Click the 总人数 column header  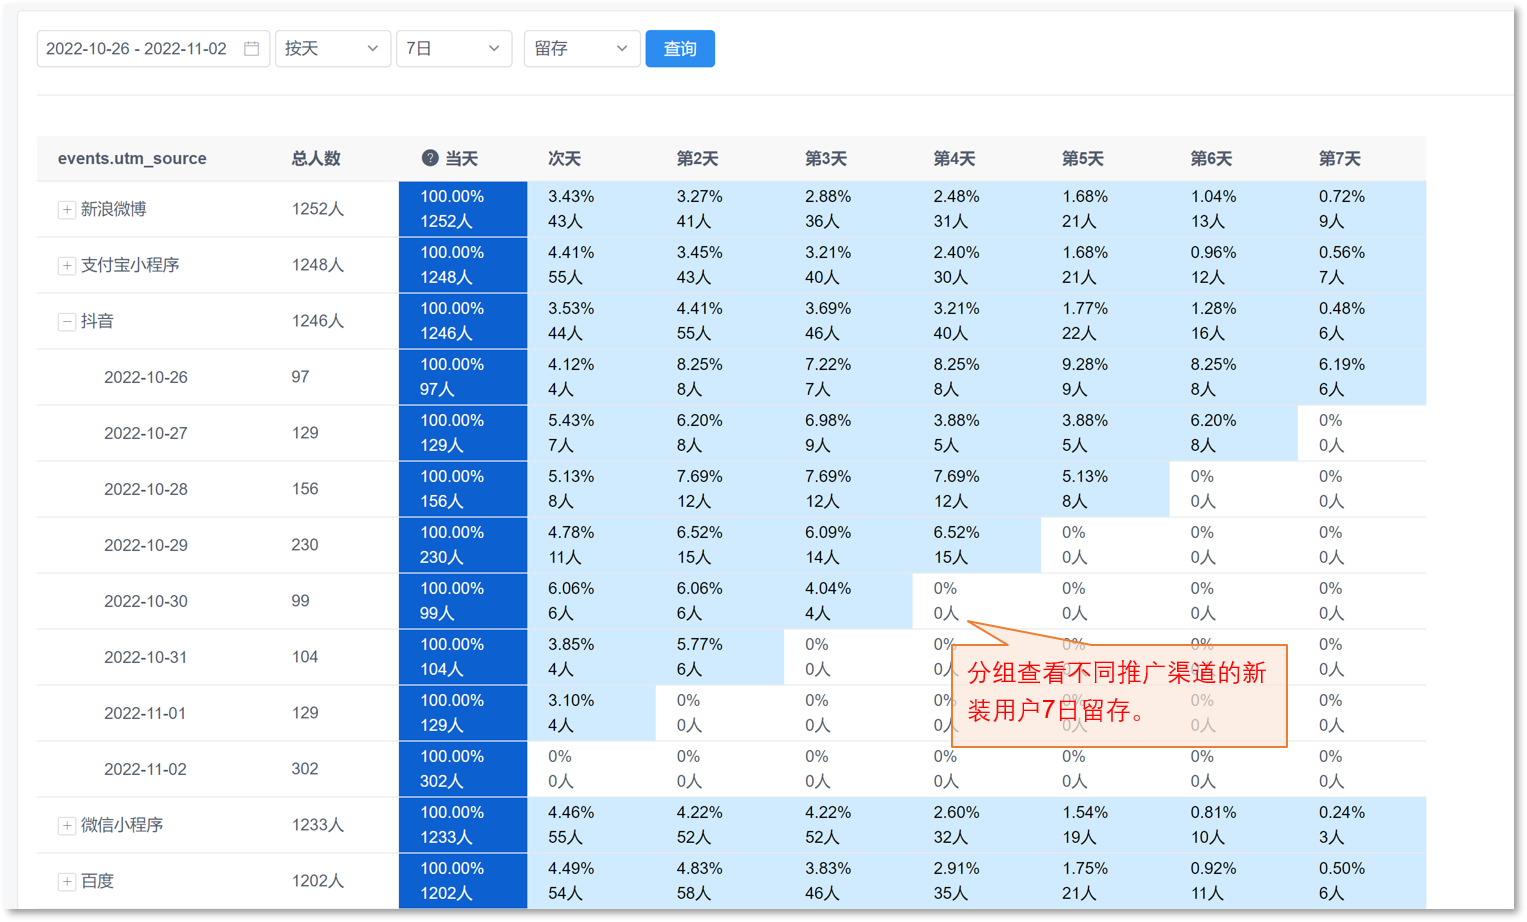[x=316, y=158]
